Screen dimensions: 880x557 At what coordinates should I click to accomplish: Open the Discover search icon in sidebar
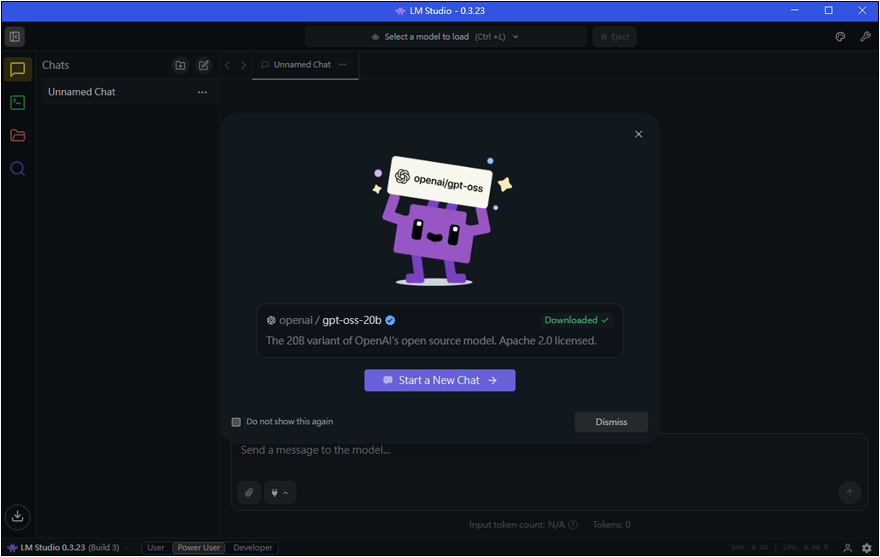17,168
